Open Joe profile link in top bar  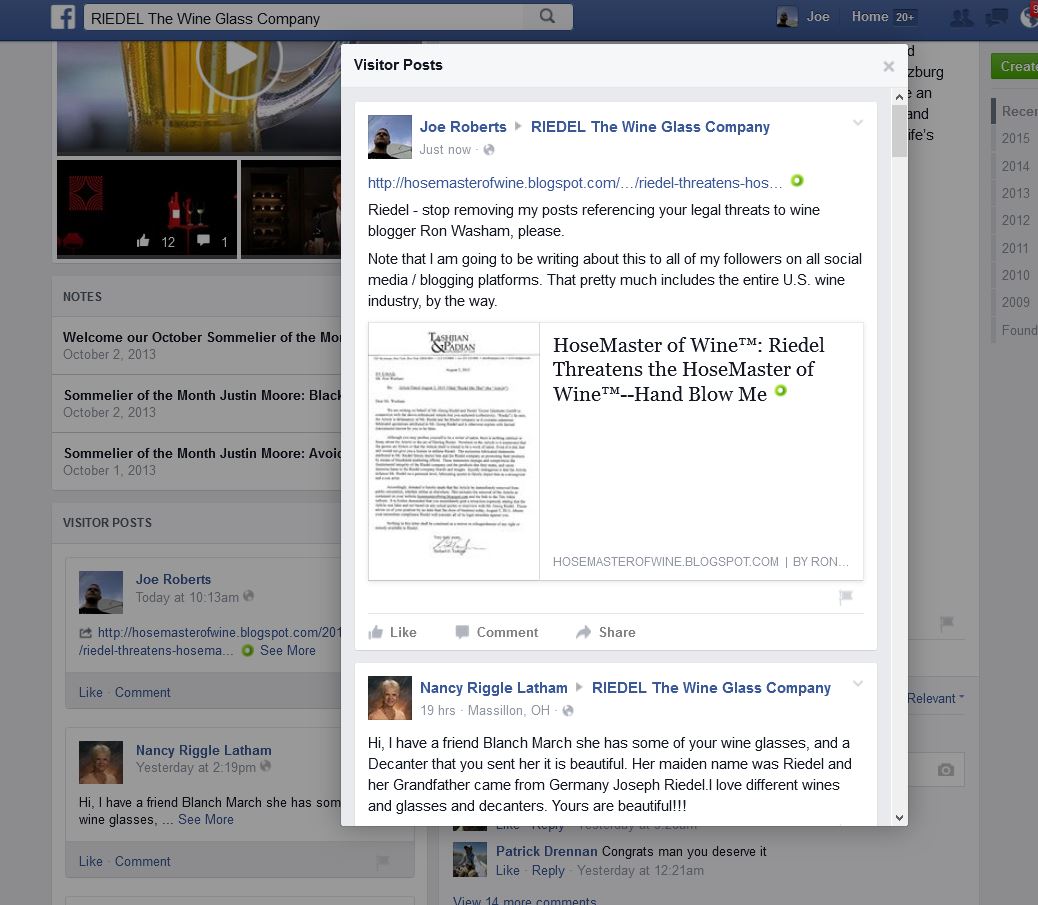(x=818, y=17)
